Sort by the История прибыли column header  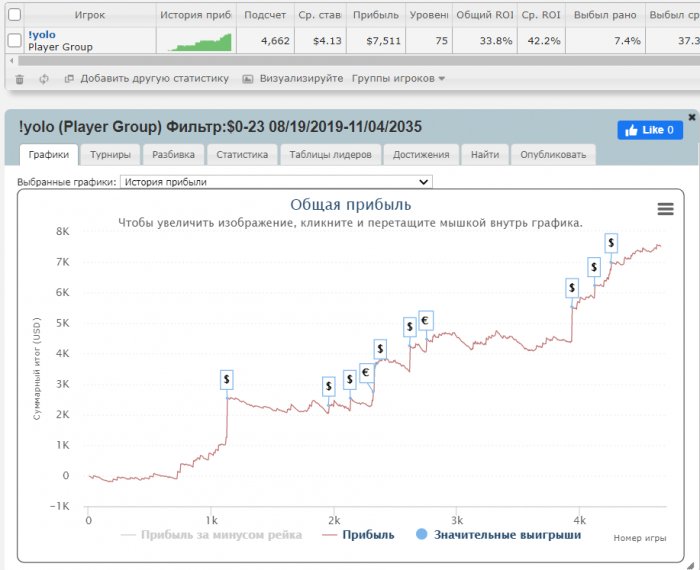pos(196,15)
